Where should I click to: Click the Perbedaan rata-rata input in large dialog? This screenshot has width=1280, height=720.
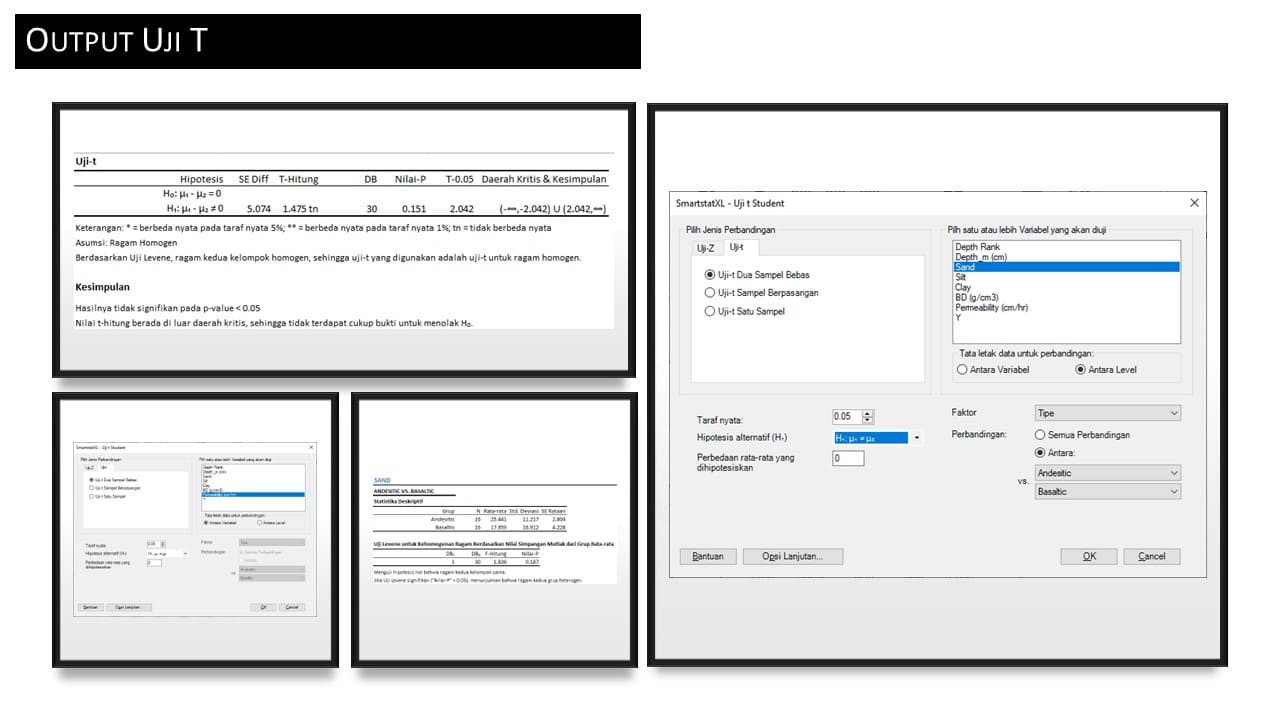coord(848,458)
